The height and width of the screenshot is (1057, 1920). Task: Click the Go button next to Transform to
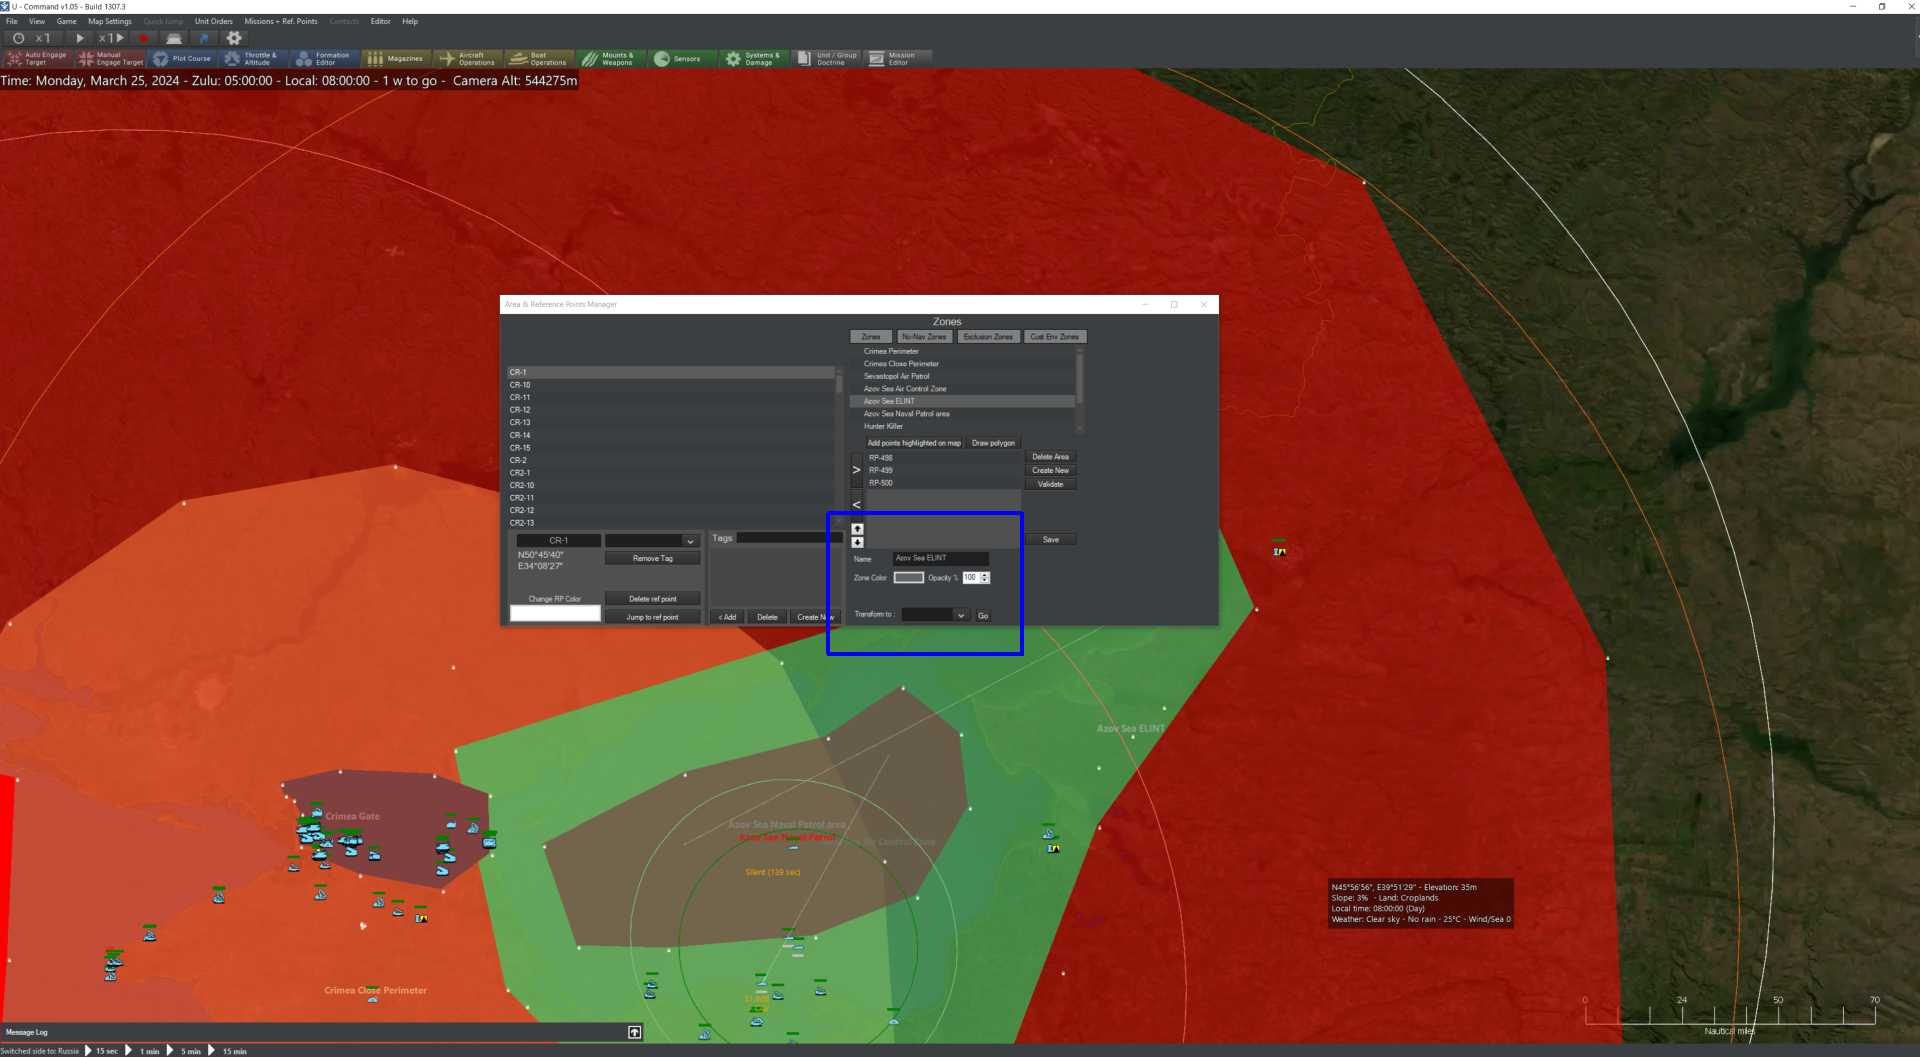click(983, 616)
